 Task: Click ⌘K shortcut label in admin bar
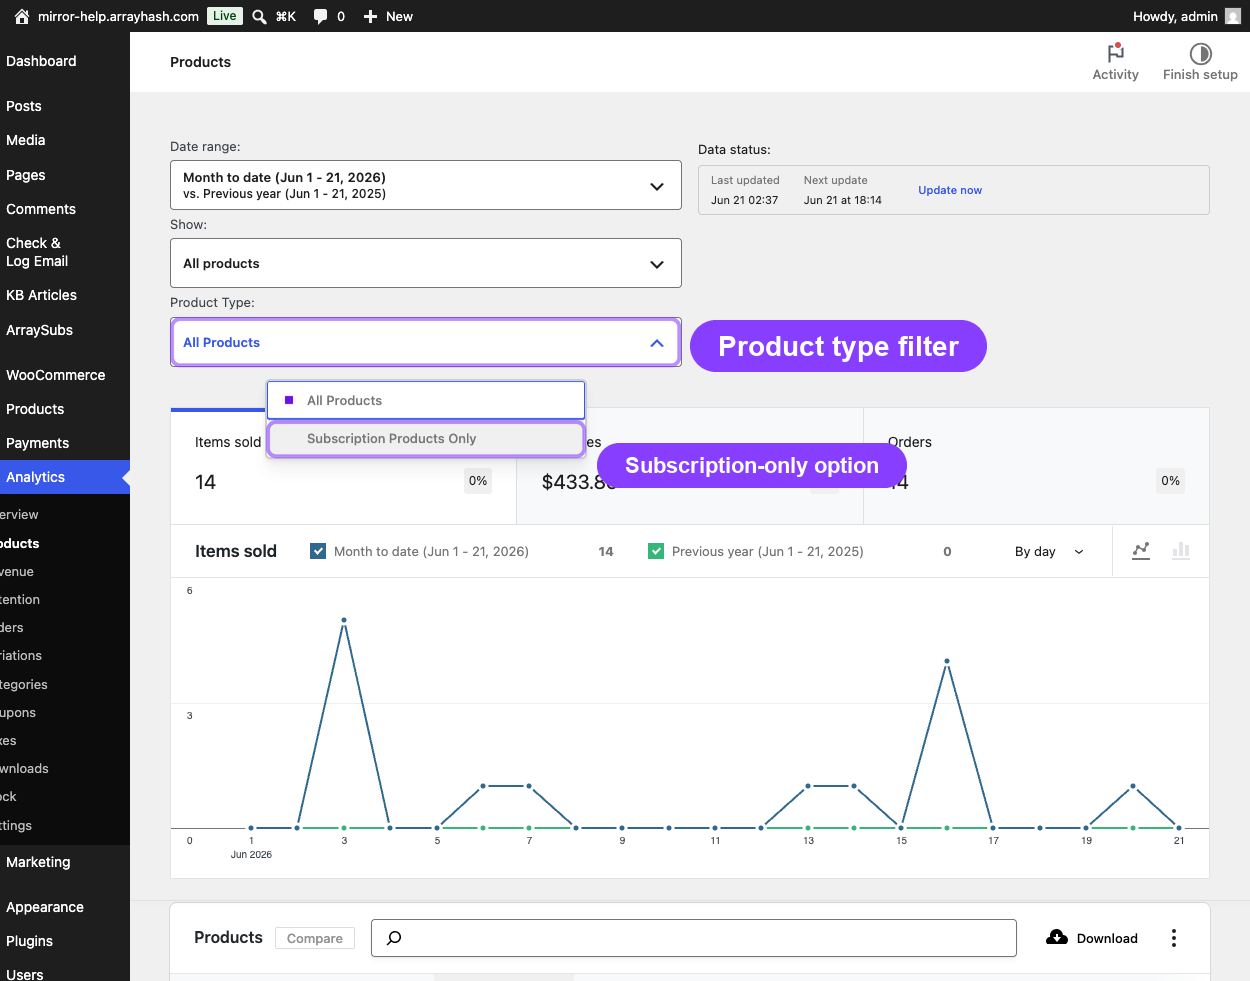pyautogui.click(x=286, y=16)
